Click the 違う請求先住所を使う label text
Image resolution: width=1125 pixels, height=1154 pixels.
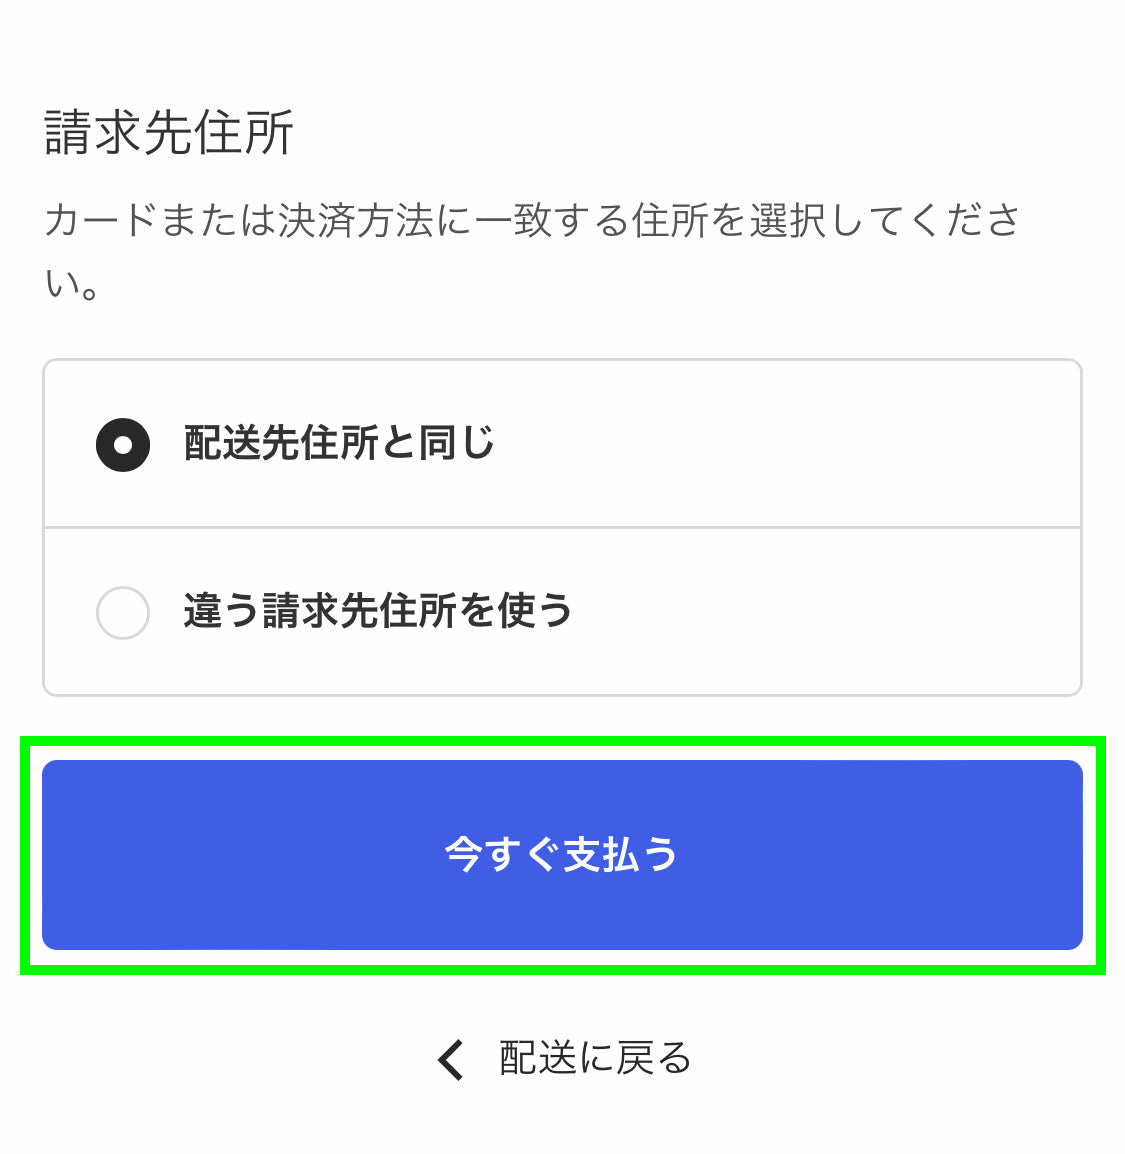(x=377, y=611)
